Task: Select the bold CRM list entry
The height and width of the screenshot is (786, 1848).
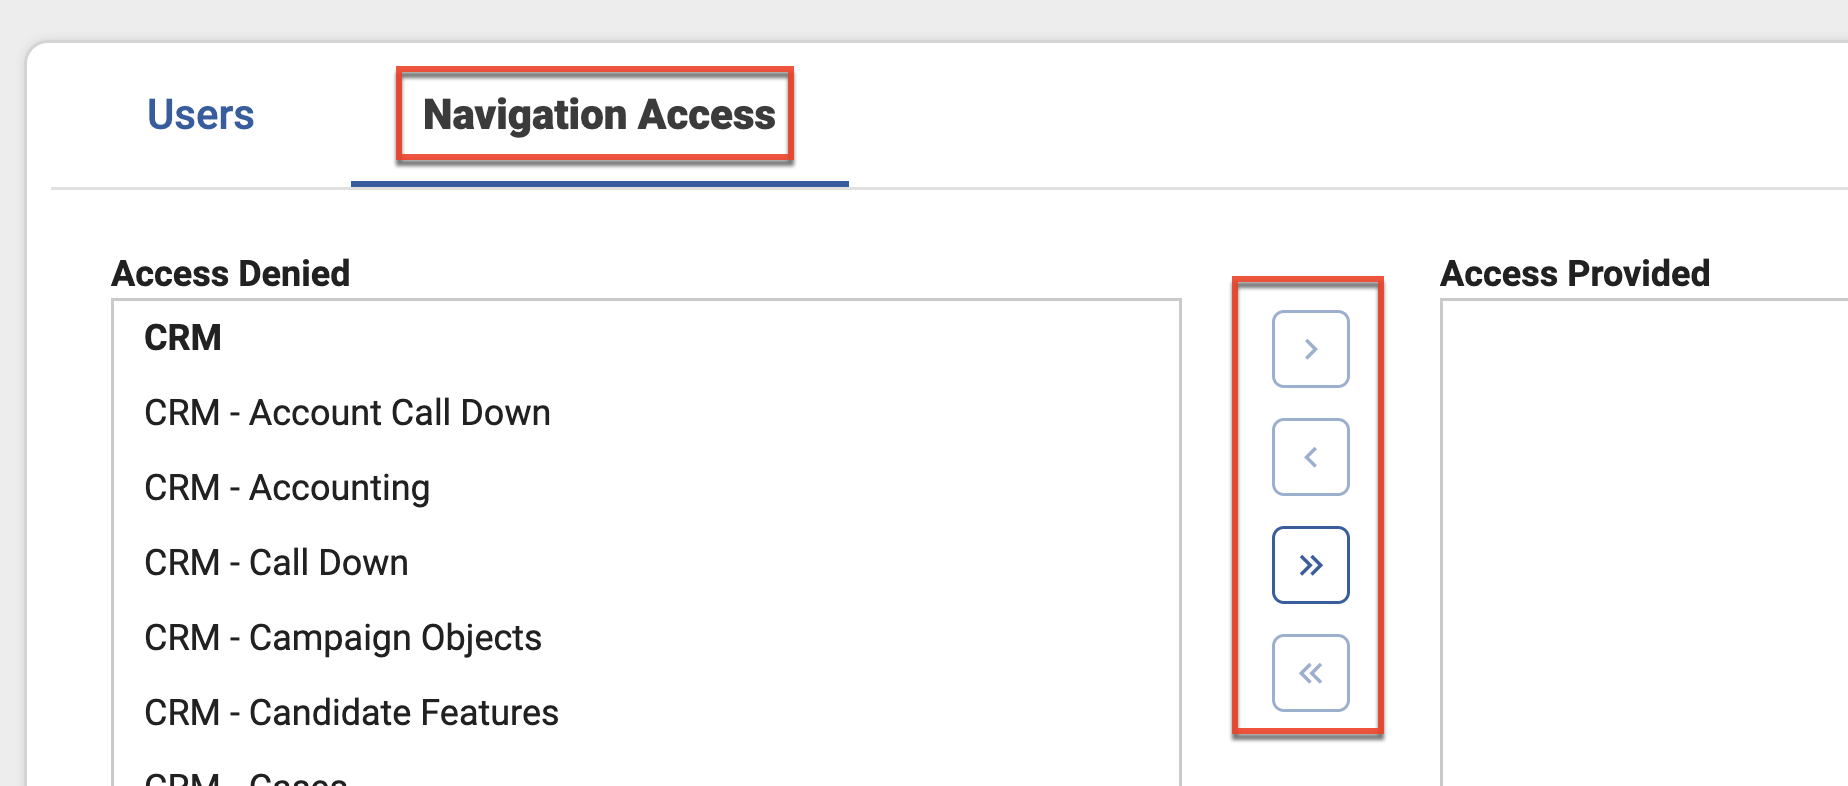Action: point(183,338)
